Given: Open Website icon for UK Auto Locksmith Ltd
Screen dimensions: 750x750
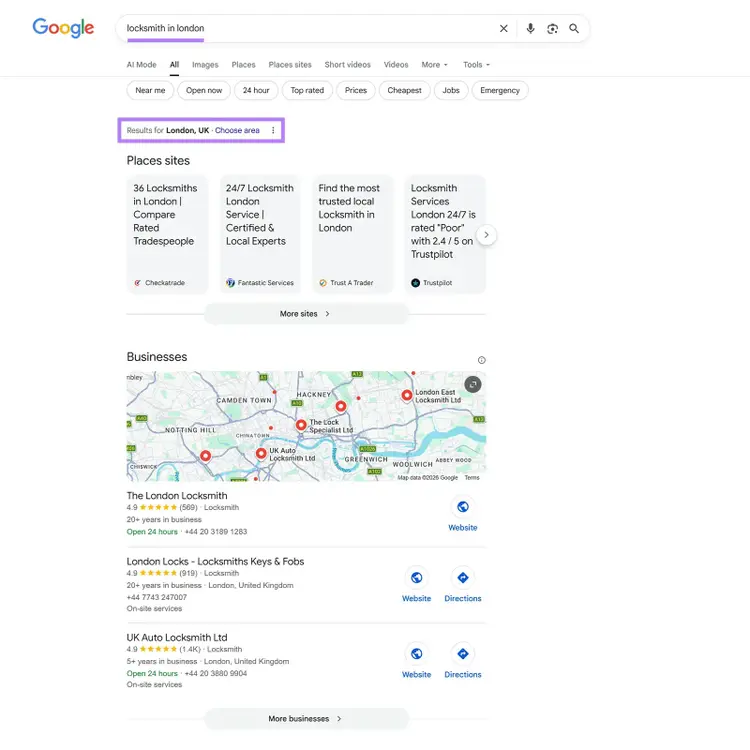Looking at the screenshot, I should tap(416, 654).
